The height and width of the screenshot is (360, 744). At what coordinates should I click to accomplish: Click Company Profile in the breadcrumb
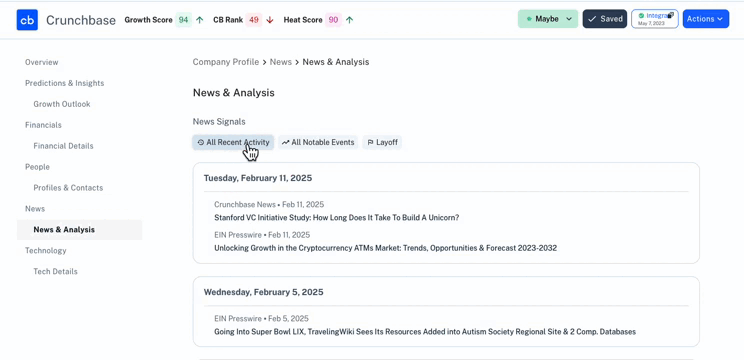point(226,62)
